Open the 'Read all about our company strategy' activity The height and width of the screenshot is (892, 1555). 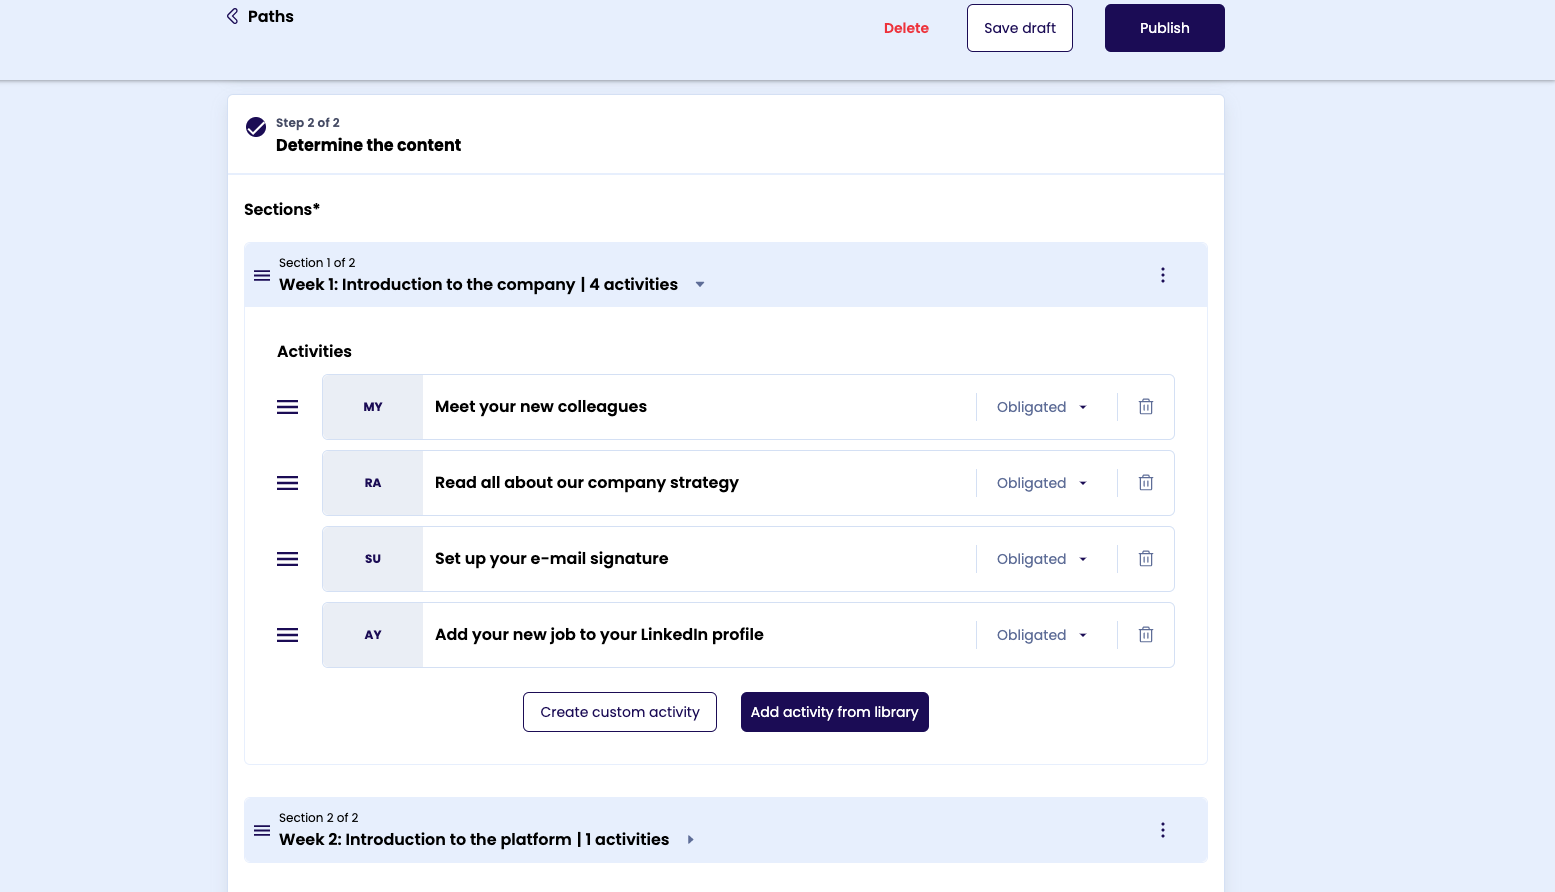coord(587,483)
